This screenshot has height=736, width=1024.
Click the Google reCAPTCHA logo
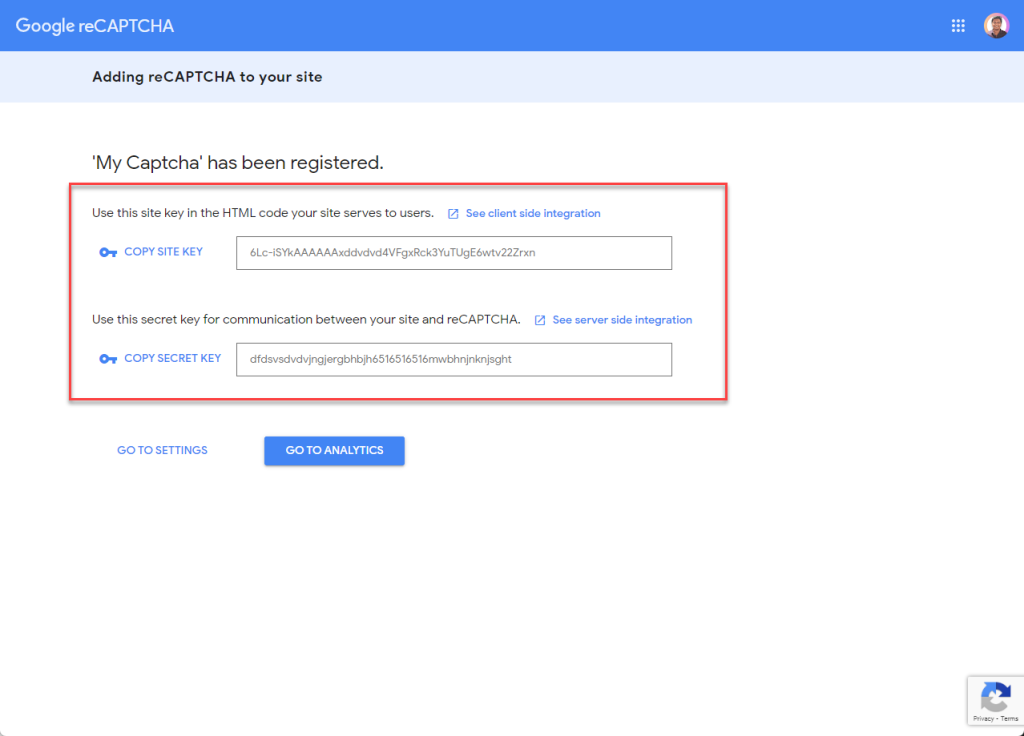pos(95,25)
